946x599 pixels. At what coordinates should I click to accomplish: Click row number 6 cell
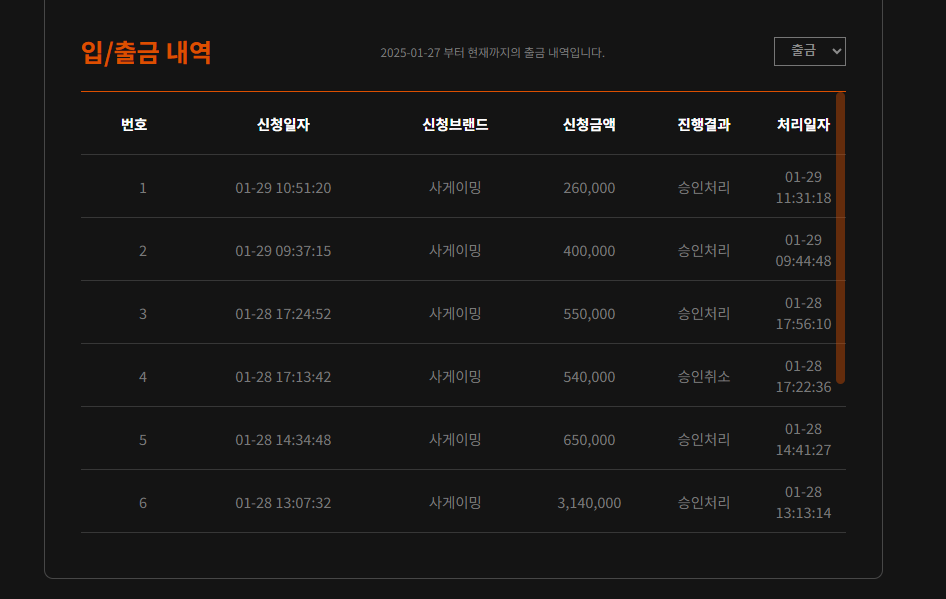tap(143, 502)
